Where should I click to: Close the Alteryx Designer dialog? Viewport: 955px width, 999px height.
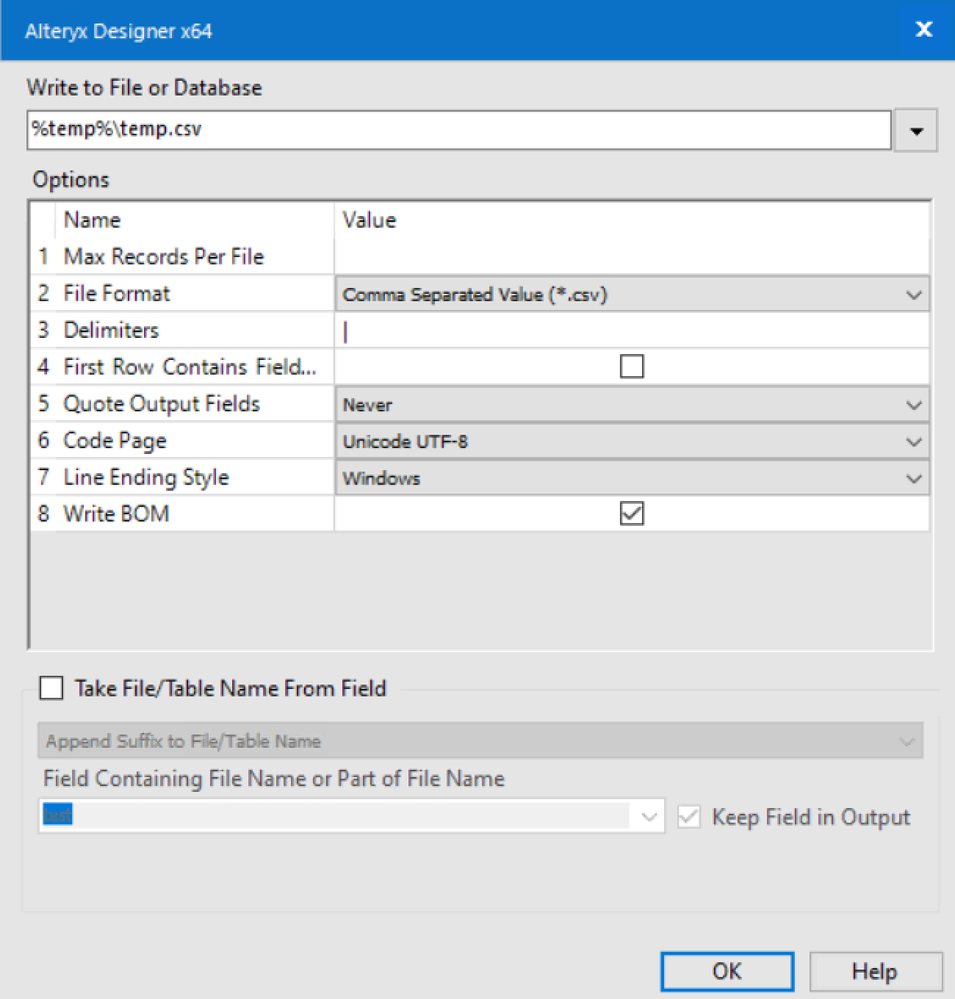(924, 29)
